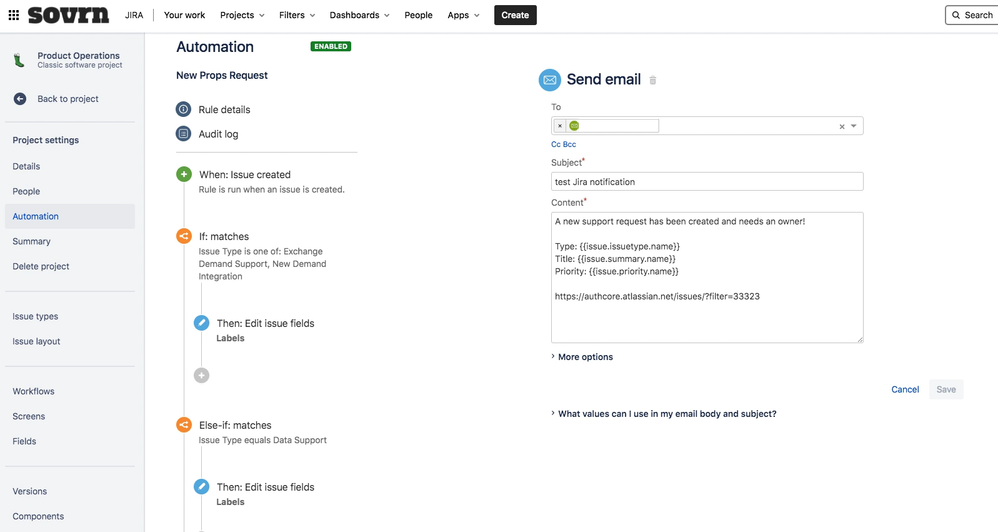Click first Then: Edit issue fields label
This screenshot has height=532, width=998.
point(265,323)
